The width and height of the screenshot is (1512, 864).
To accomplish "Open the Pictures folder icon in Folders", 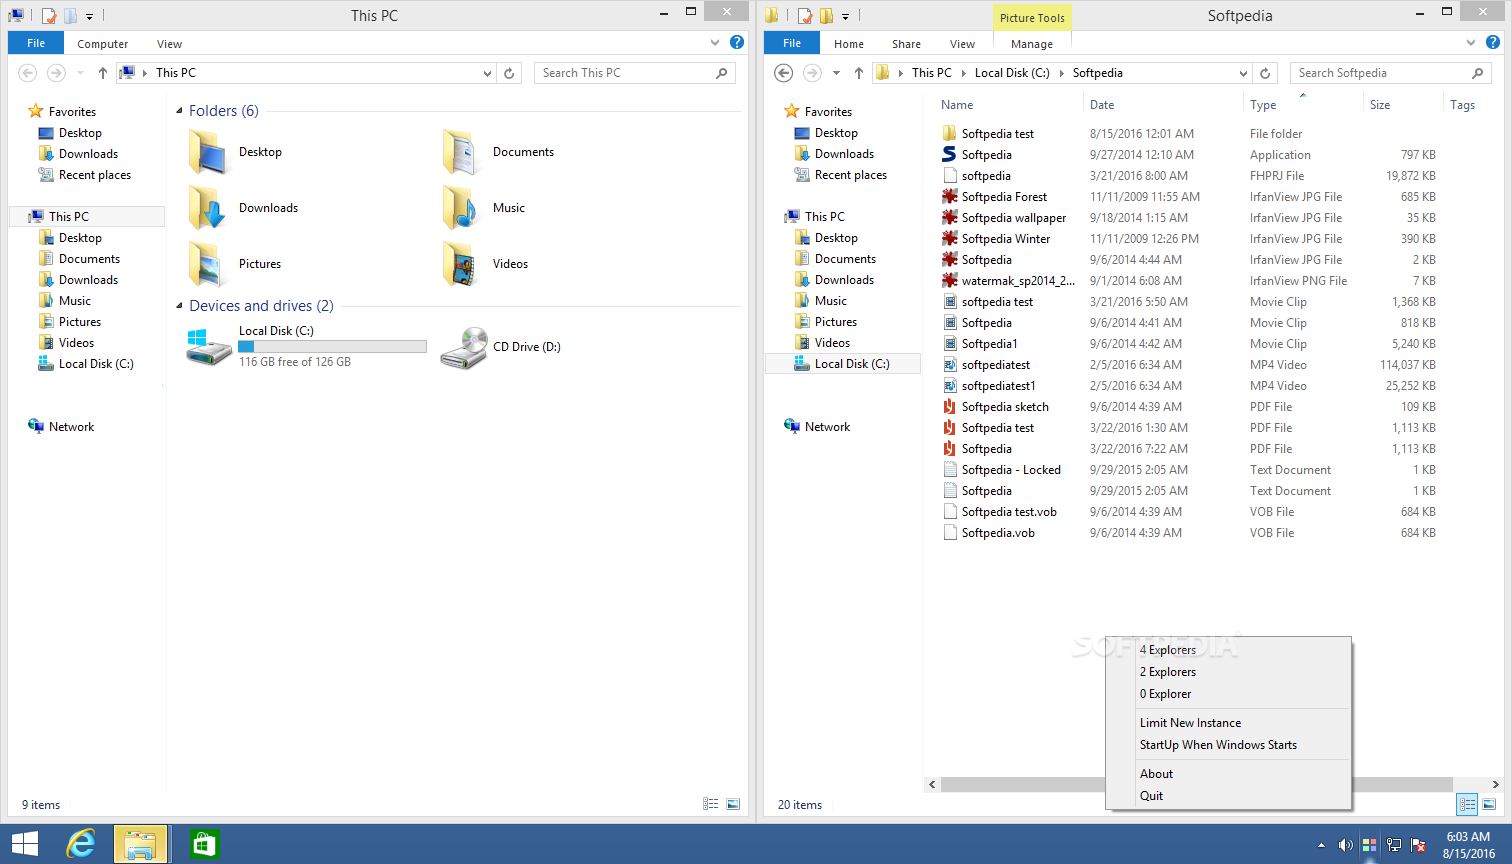I will coord(207,264).
